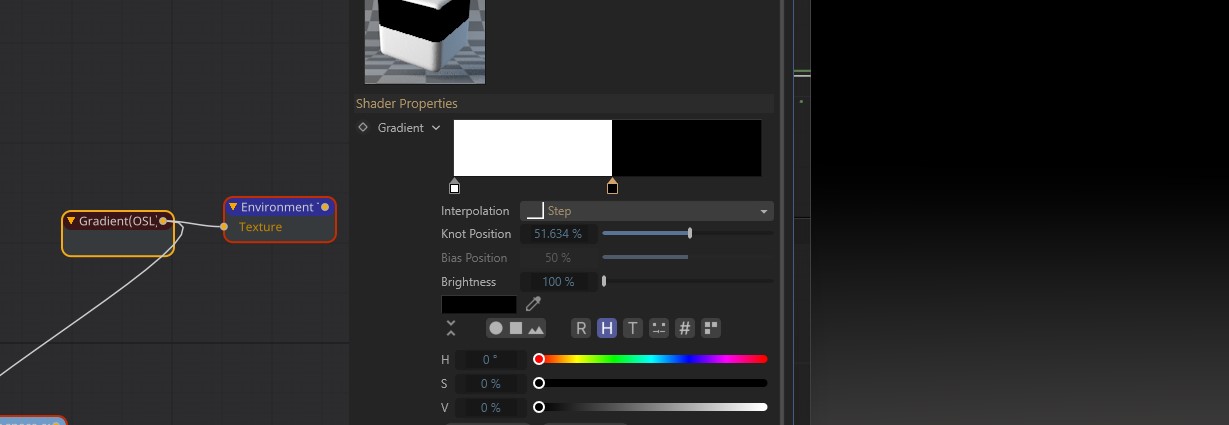The width and height of the screenshot is (1229, 425).
Task: Select the Environment node title
Action: (279, 207)
